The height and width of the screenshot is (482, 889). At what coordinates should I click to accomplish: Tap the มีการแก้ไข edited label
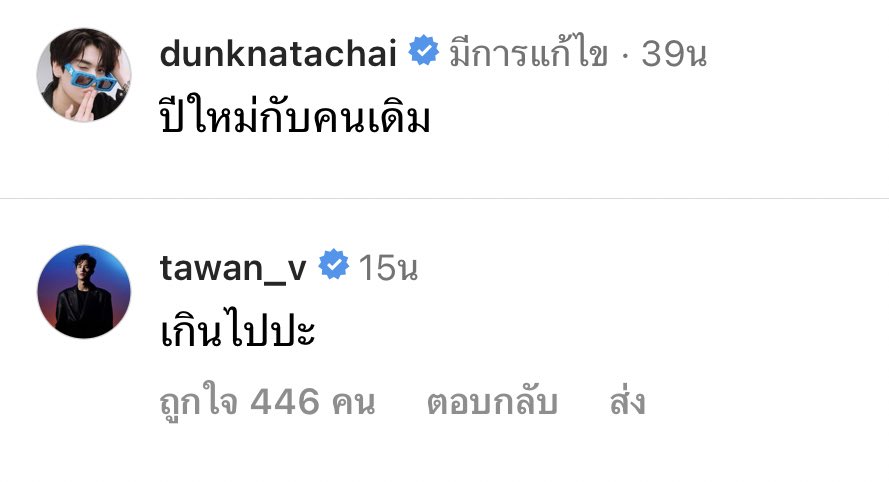point(528,53)
